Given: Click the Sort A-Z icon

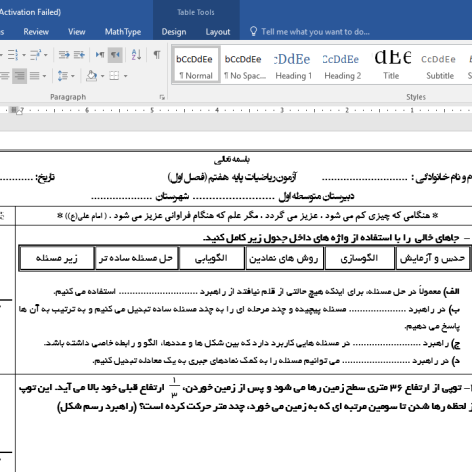Looking at the screenshot, I should point(136,54).
